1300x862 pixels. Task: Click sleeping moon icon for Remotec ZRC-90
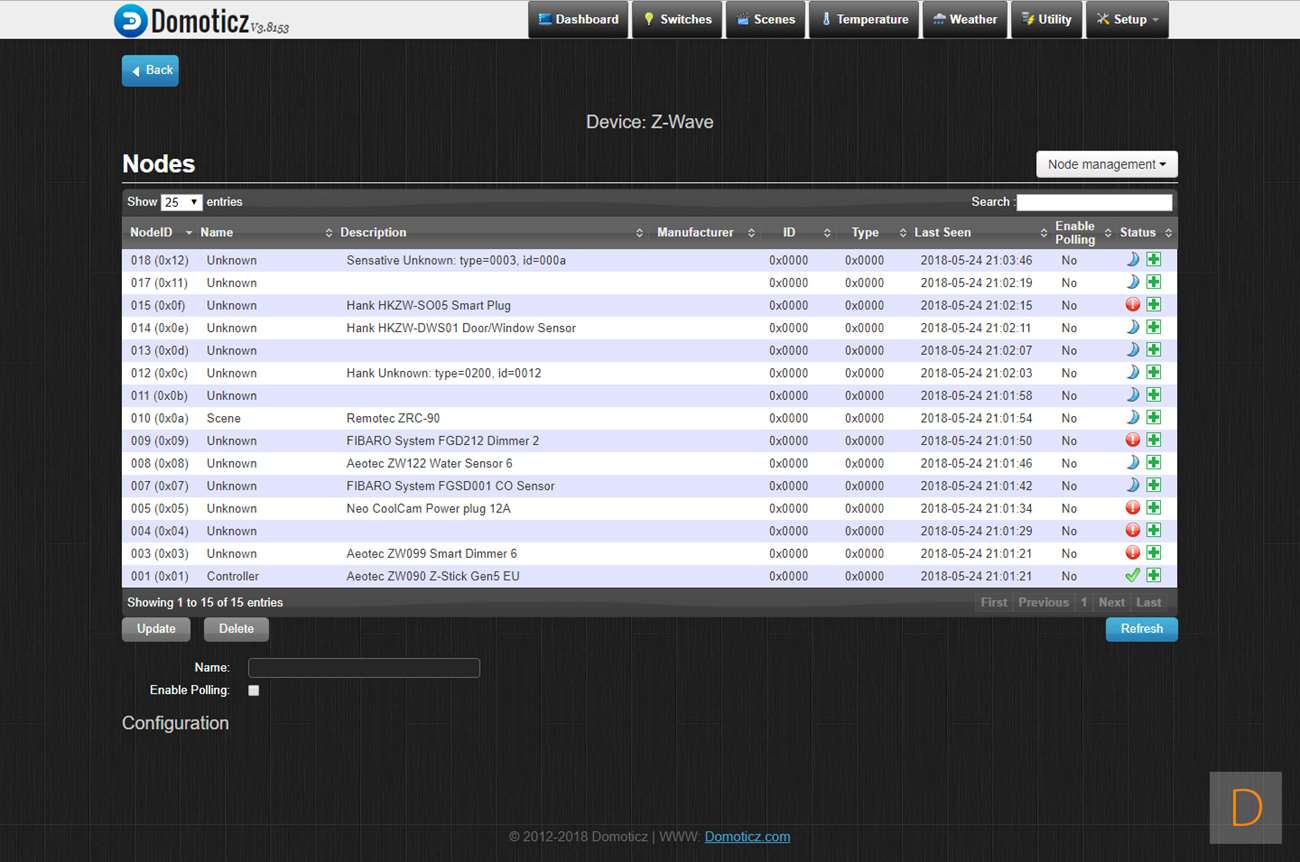(x=1132, y=418)
